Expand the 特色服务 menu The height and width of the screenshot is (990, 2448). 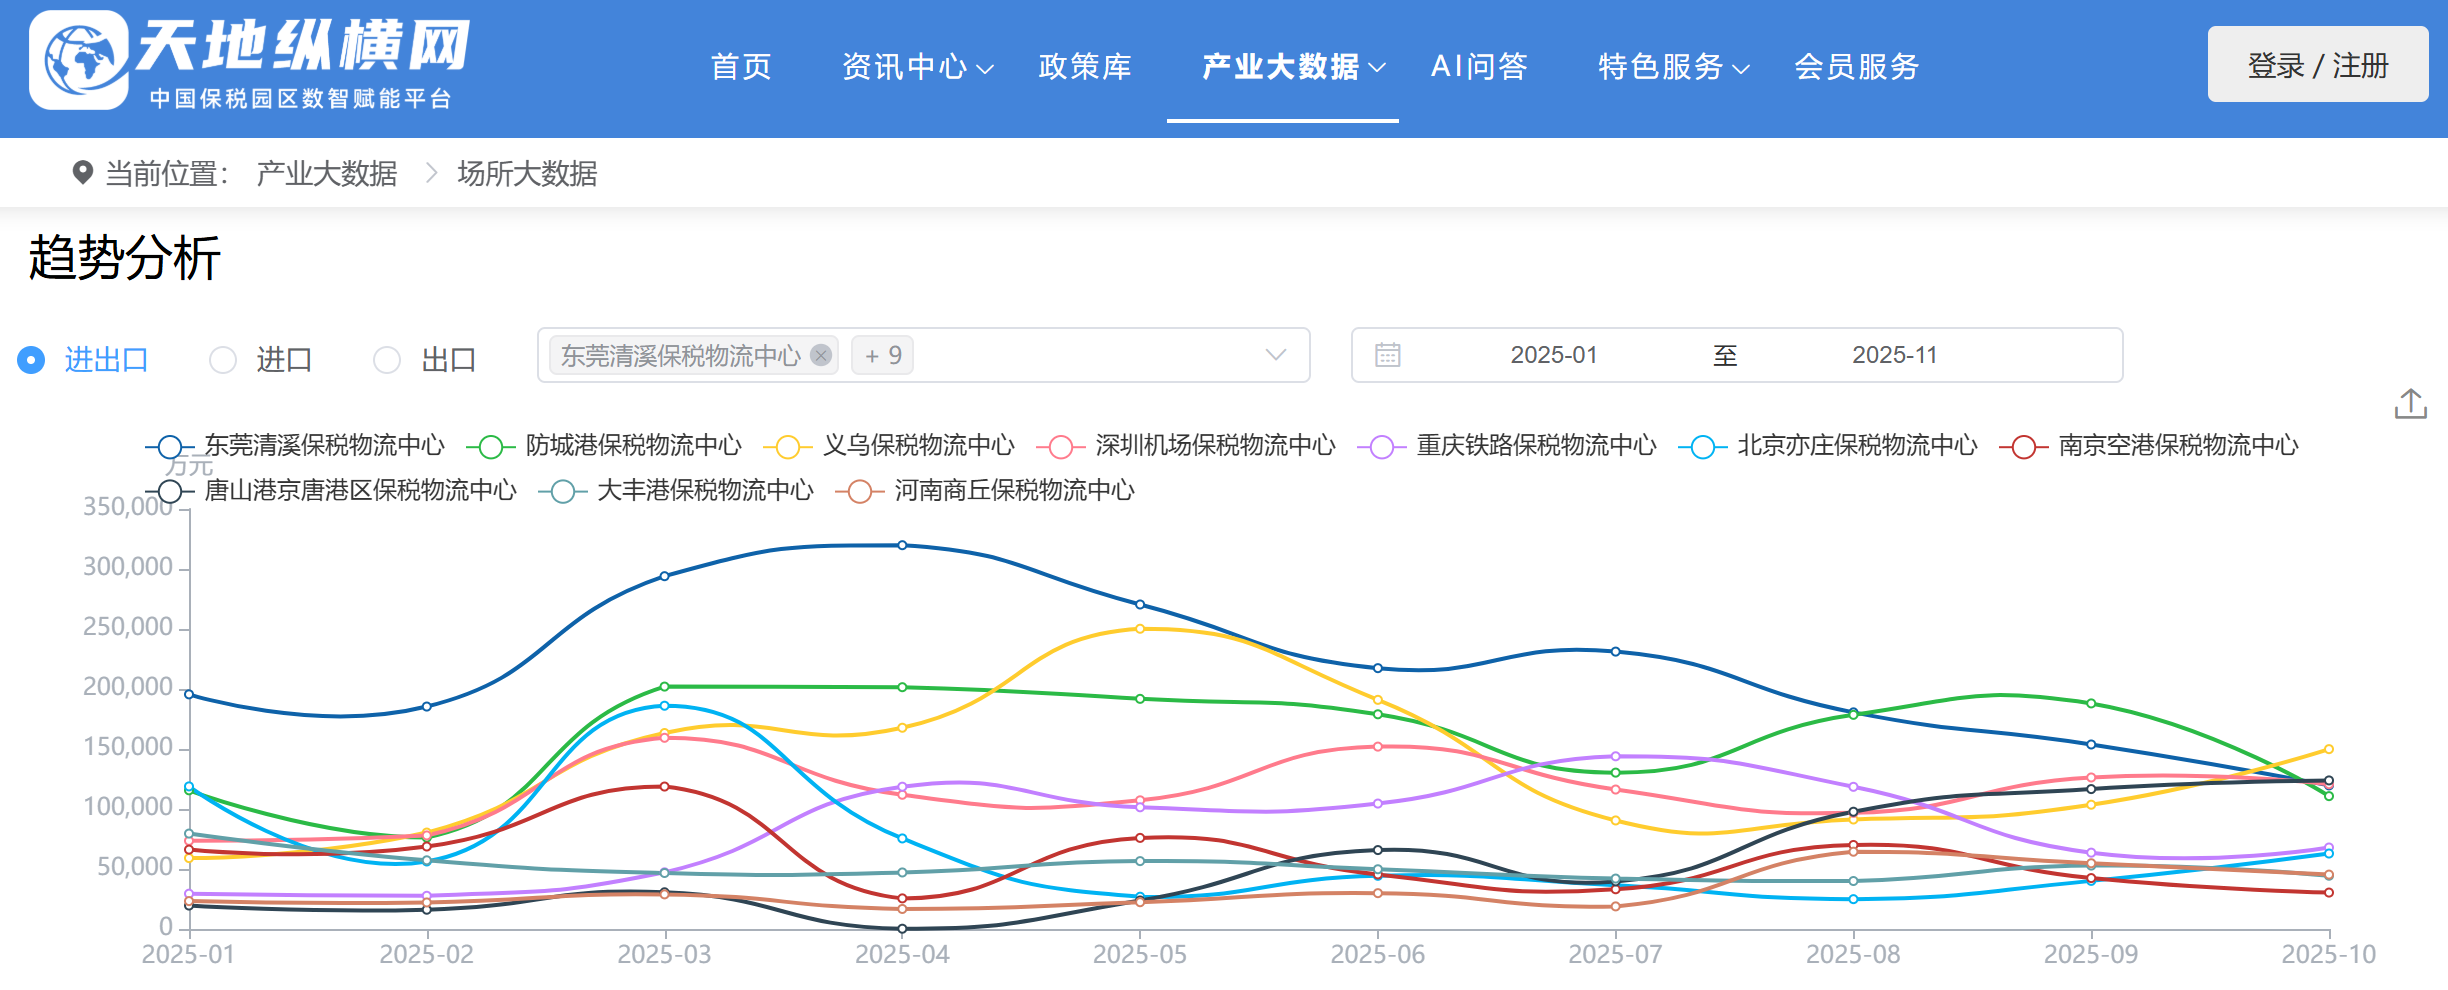tap(1672, 67)
